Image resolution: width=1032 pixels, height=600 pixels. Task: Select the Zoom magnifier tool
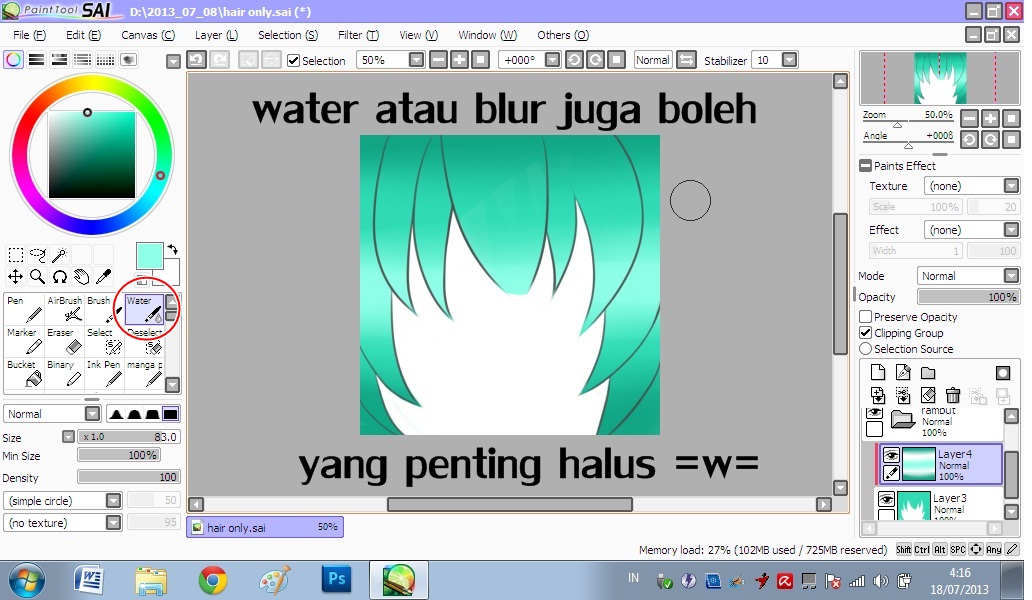tap(38, 277)
